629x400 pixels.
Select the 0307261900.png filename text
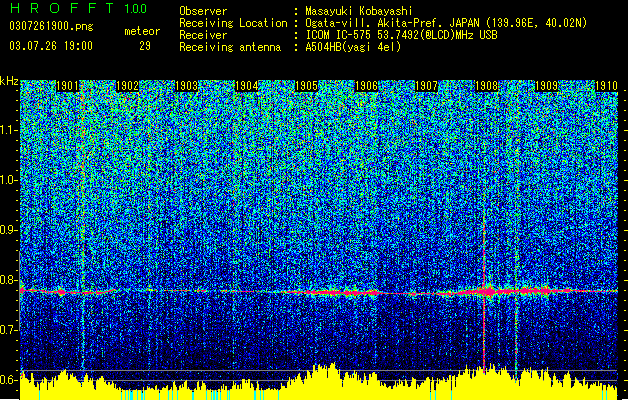(51, 27)
